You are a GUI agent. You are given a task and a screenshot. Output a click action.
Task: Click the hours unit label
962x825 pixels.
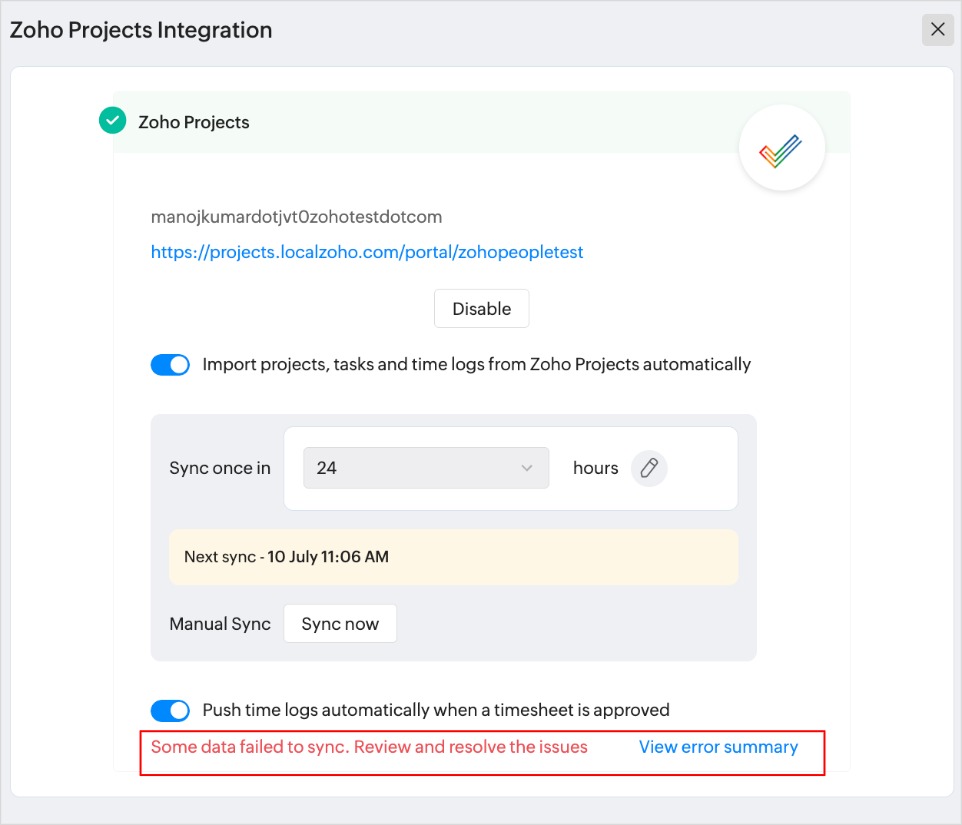coord(595,468)
